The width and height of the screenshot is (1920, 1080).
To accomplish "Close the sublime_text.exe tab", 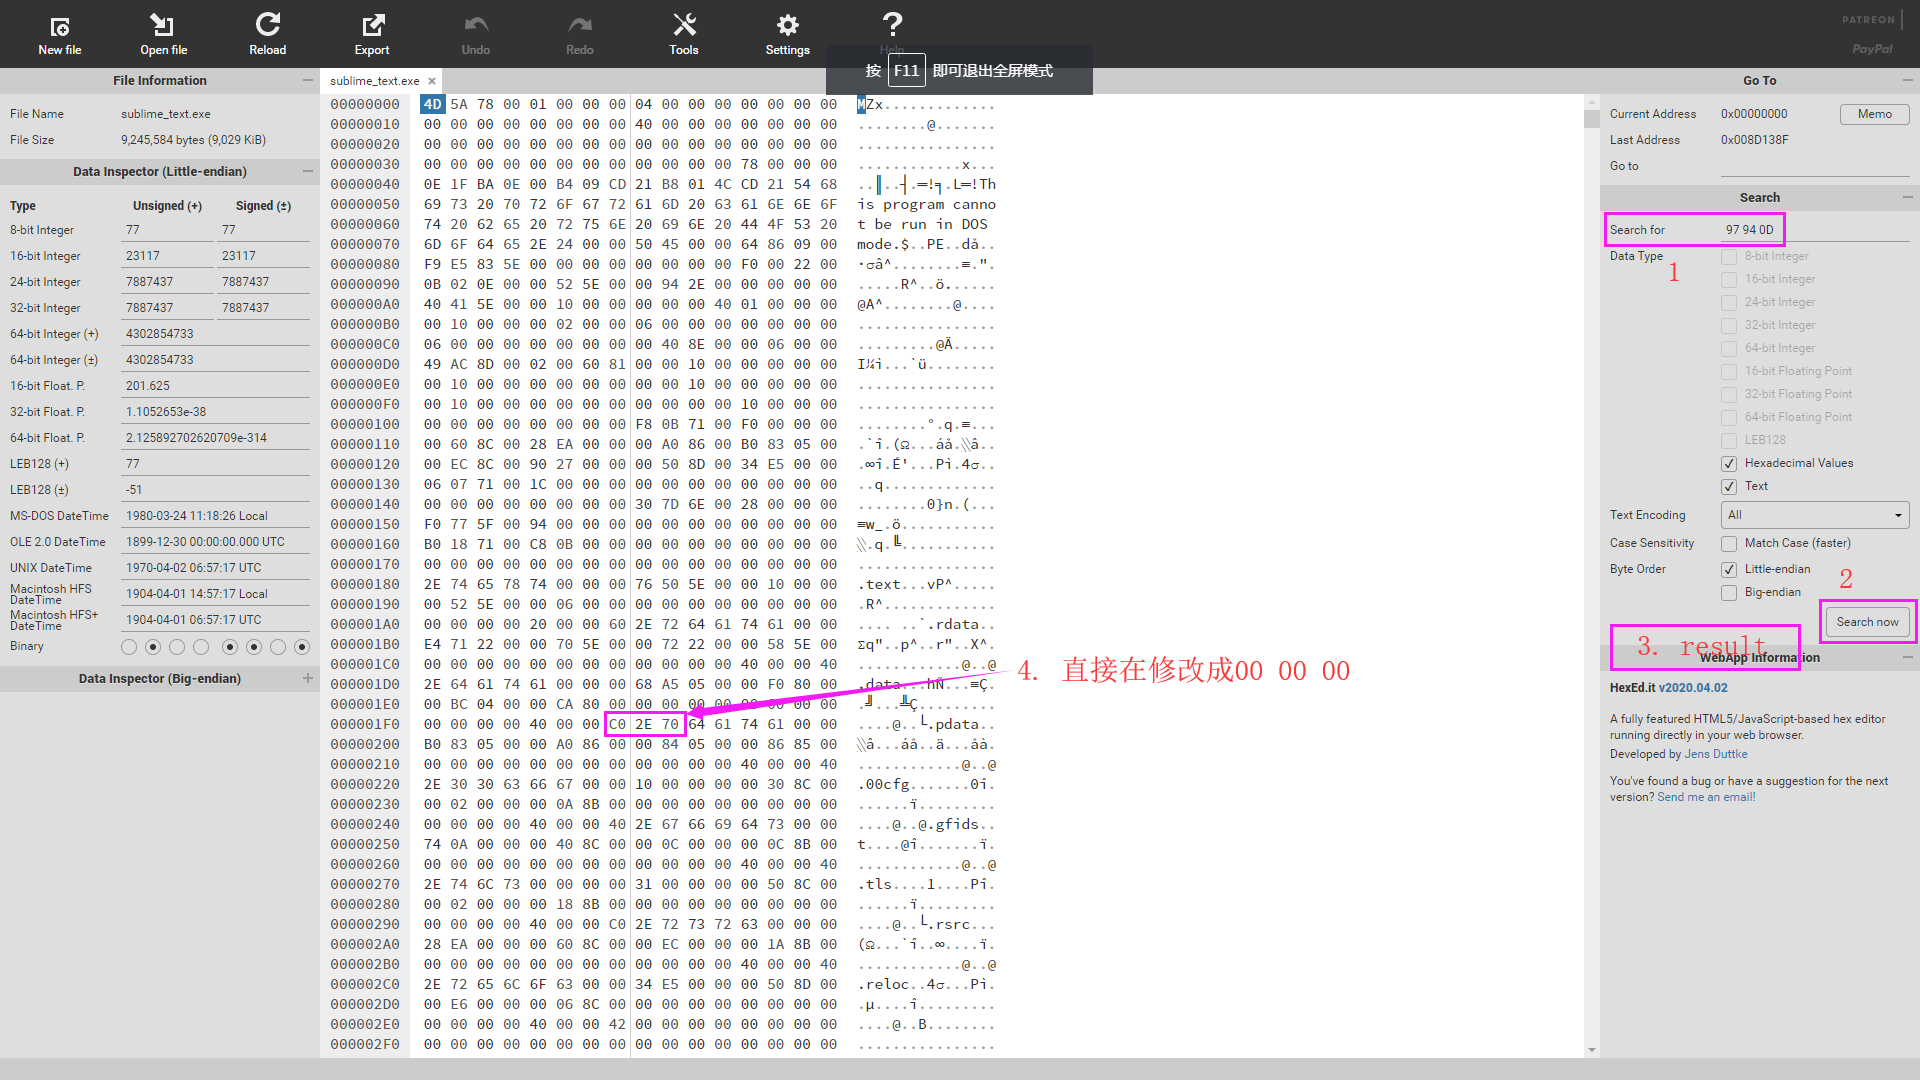I will coord(432,81).
